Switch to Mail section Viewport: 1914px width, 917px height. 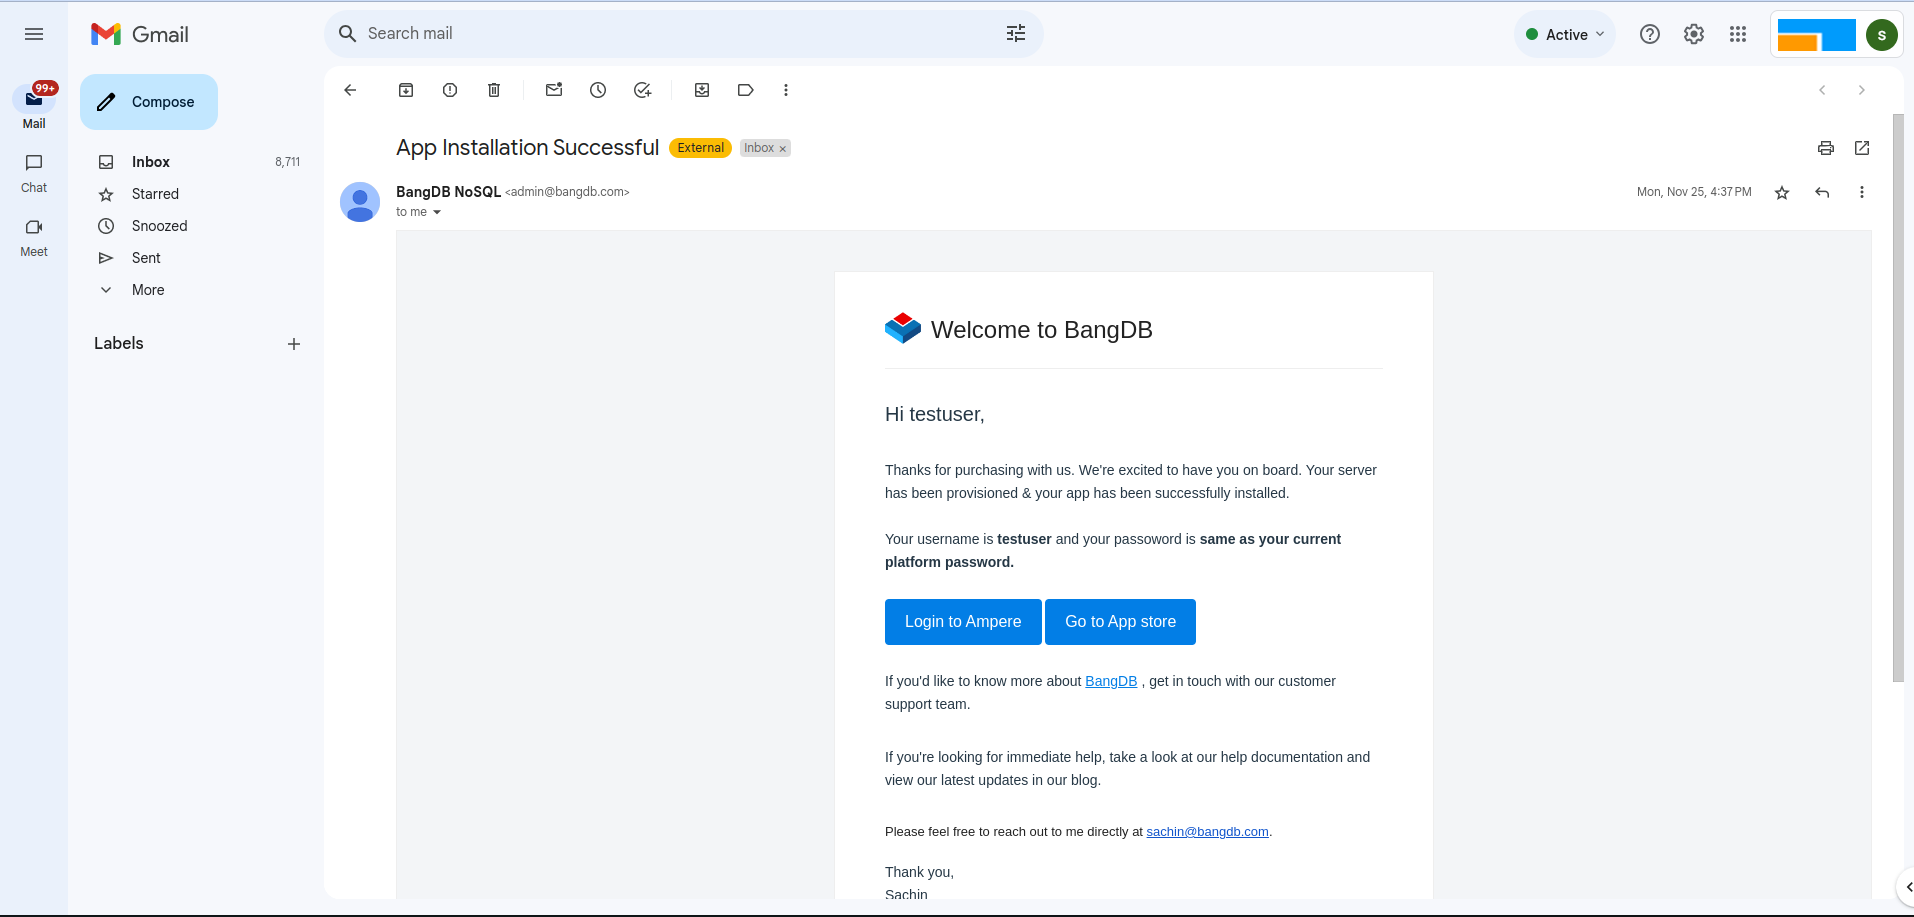[34, 106]
